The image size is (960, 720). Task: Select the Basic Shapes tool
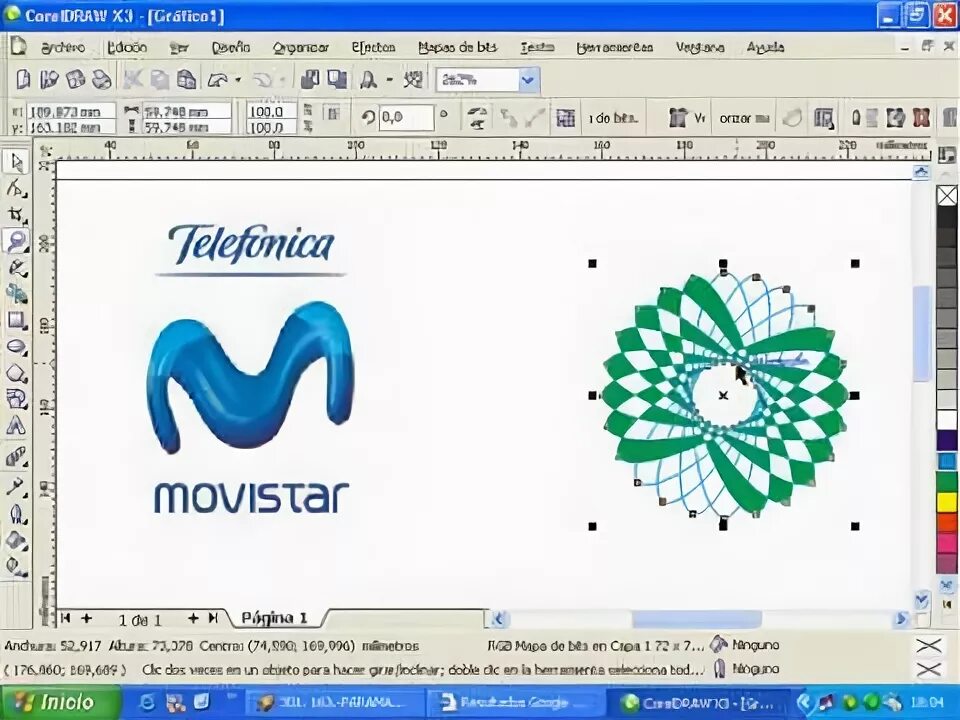[16, 399]
